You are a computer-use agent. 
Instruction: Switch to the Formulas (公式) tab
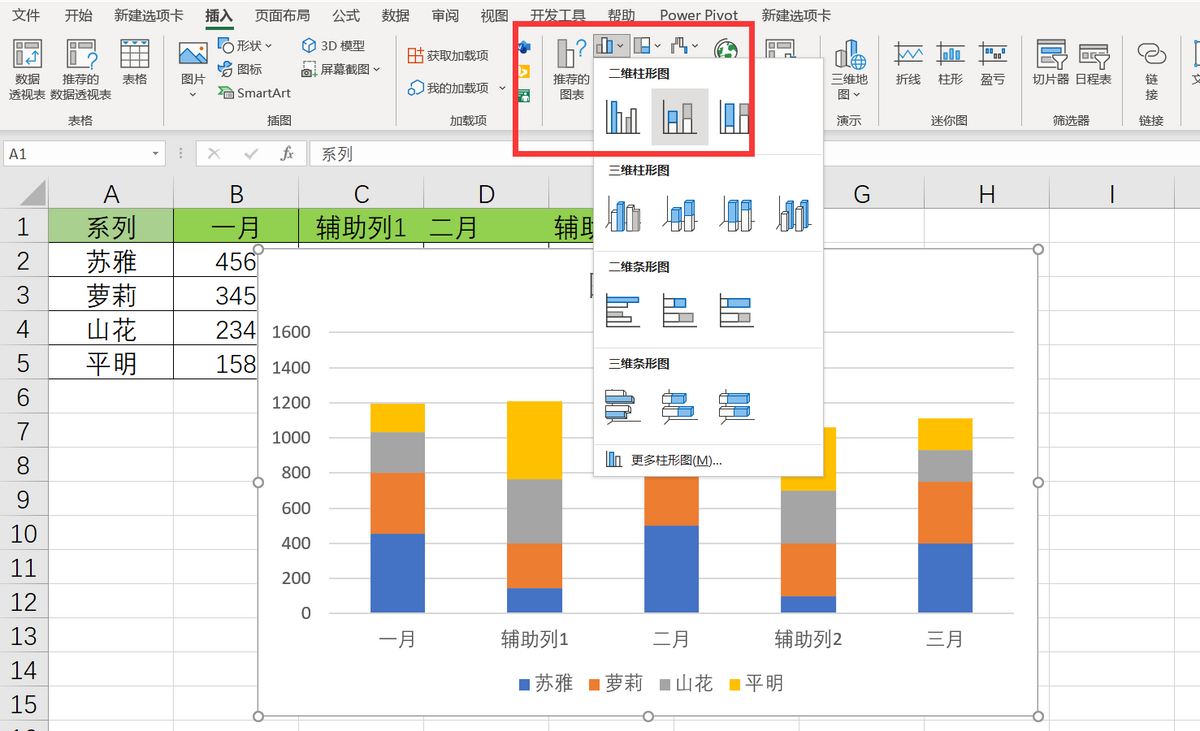346,15
